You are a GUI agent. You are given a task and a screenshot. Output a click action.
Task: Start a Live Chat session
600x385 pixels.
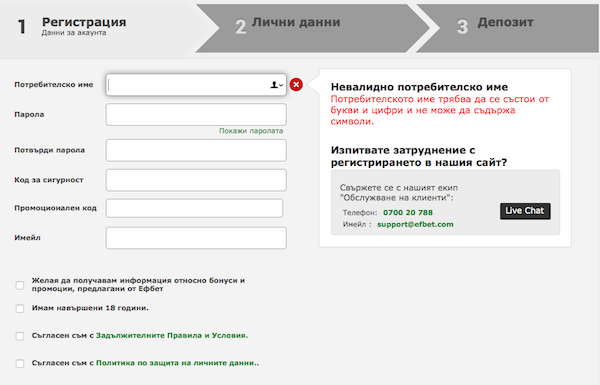525,211
